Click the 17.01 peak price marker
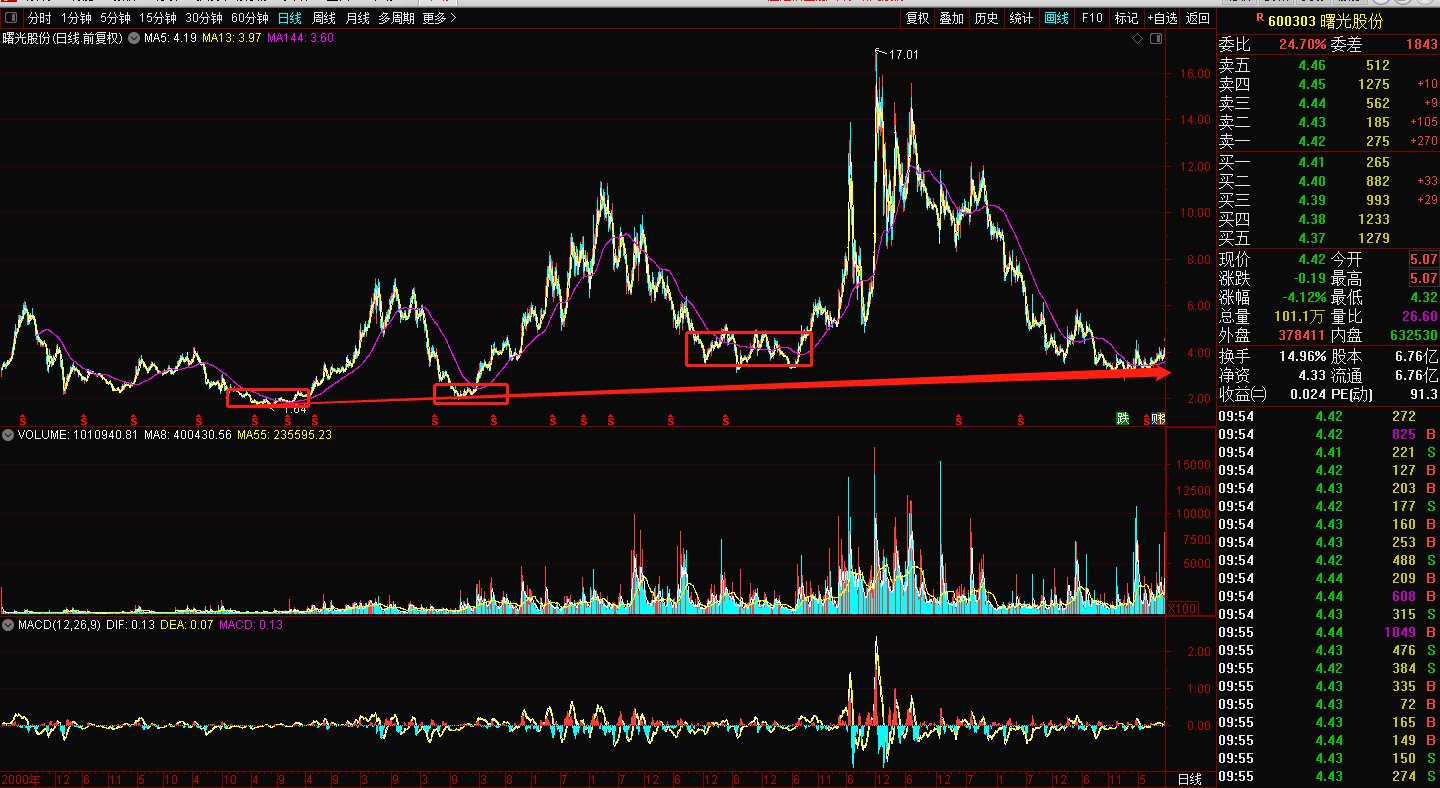The image size is (1440, 788). coord(903,54)
